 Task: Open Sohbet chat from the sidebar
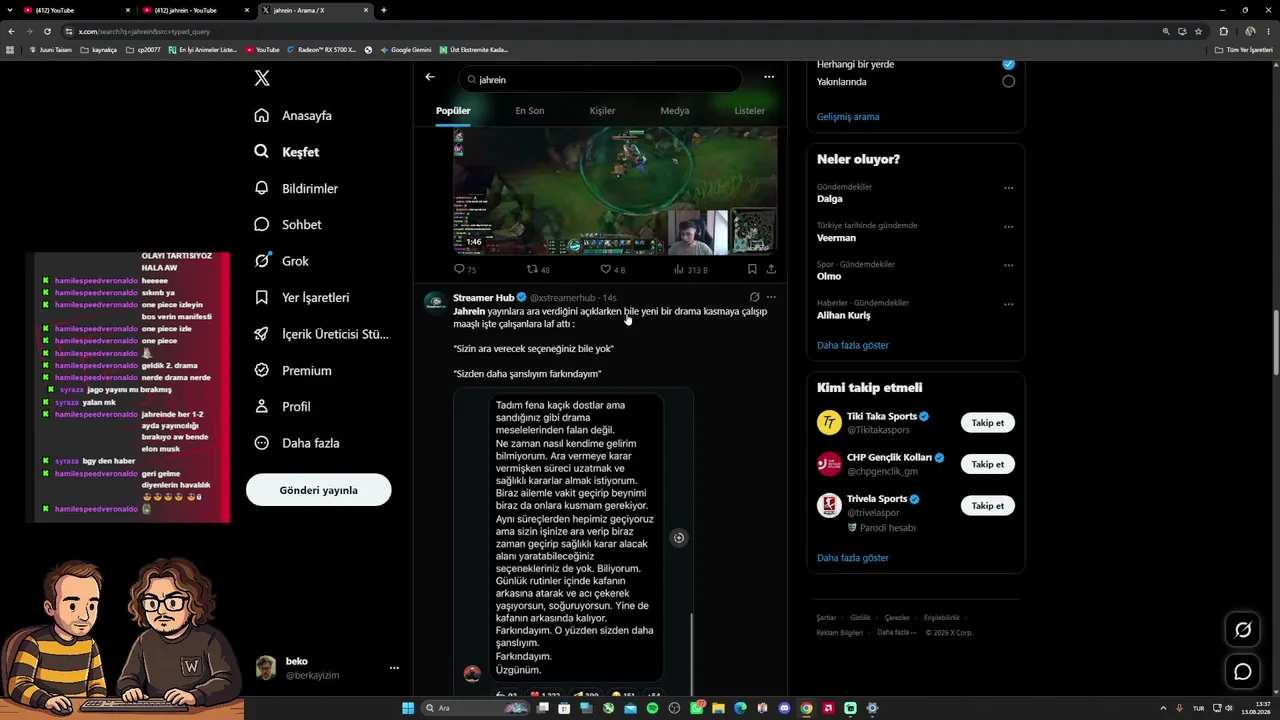coord(288,225)
